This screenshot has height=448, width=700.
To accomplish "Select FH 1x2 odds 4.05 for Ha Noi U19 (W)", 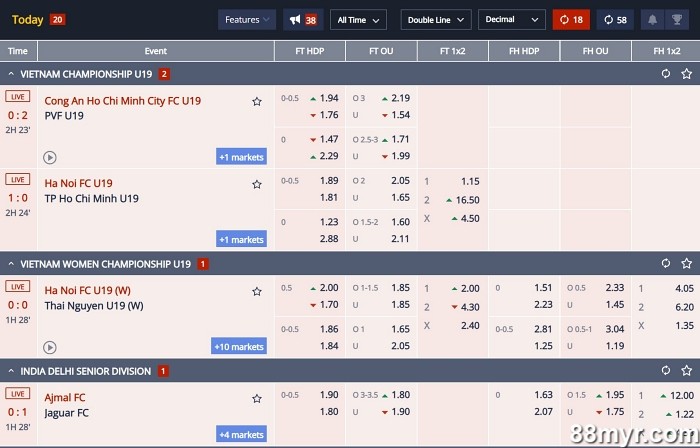I will click(684, 289).
